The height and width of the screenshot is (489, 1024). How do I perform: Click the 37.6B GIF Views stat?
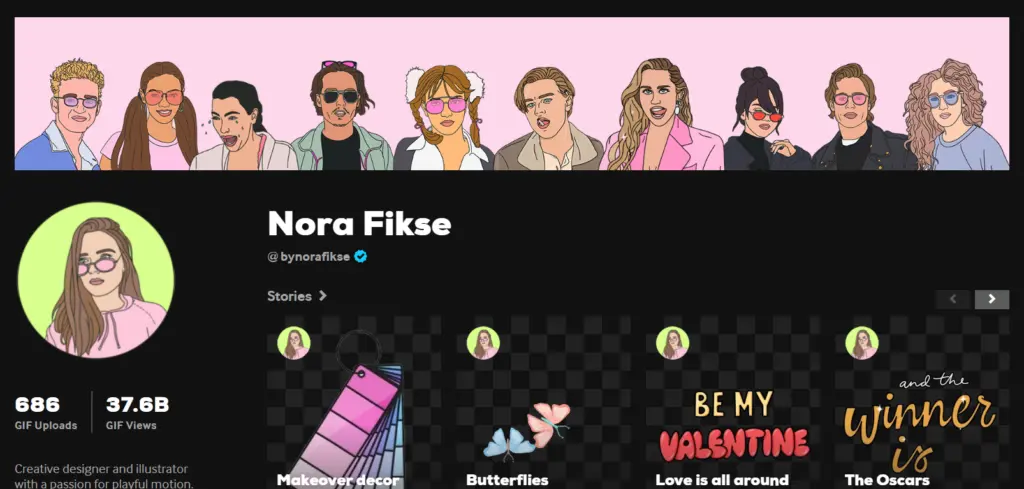137,413
